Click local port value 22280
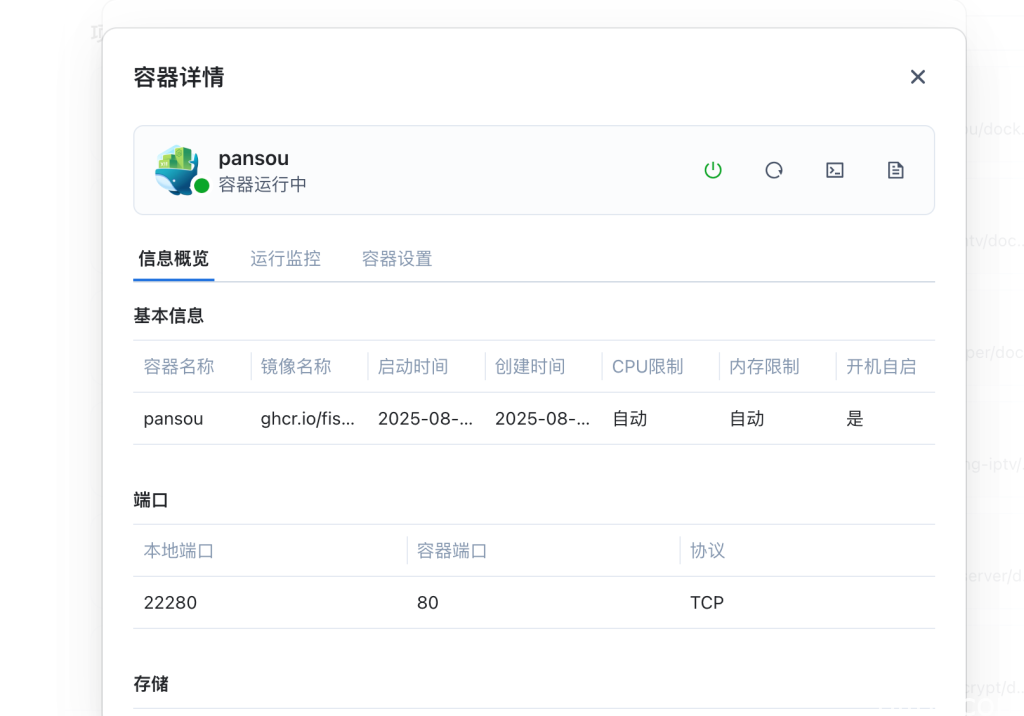The image size is (1024, 716). coord(170,603)
